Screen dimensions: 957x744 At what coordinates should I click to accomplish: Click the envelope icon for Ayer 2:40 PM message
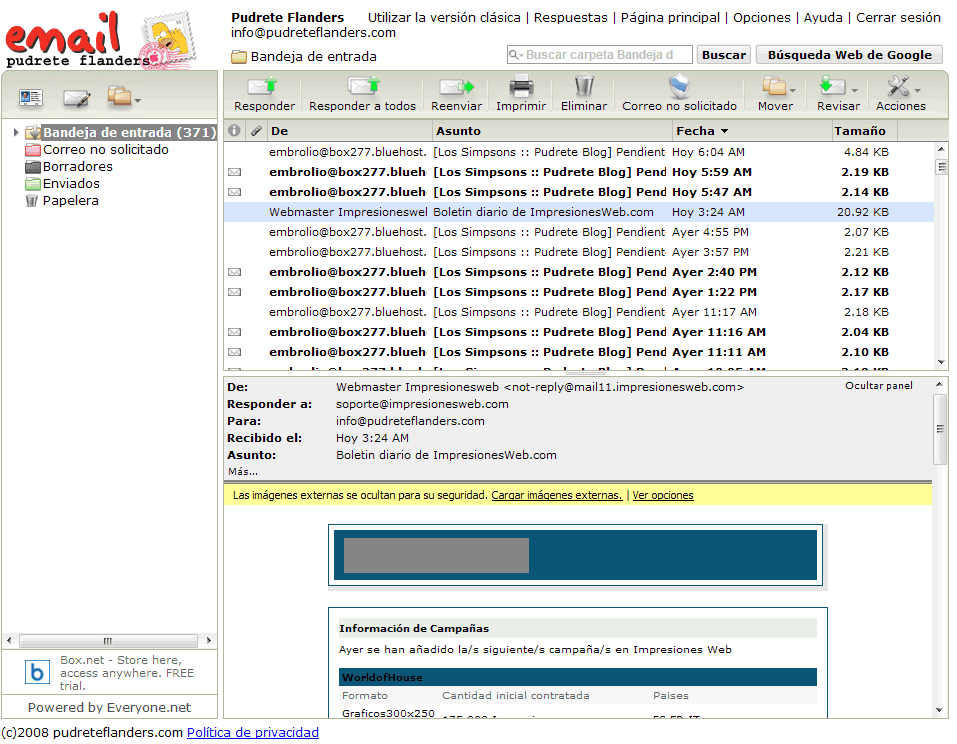pos(234,272)
